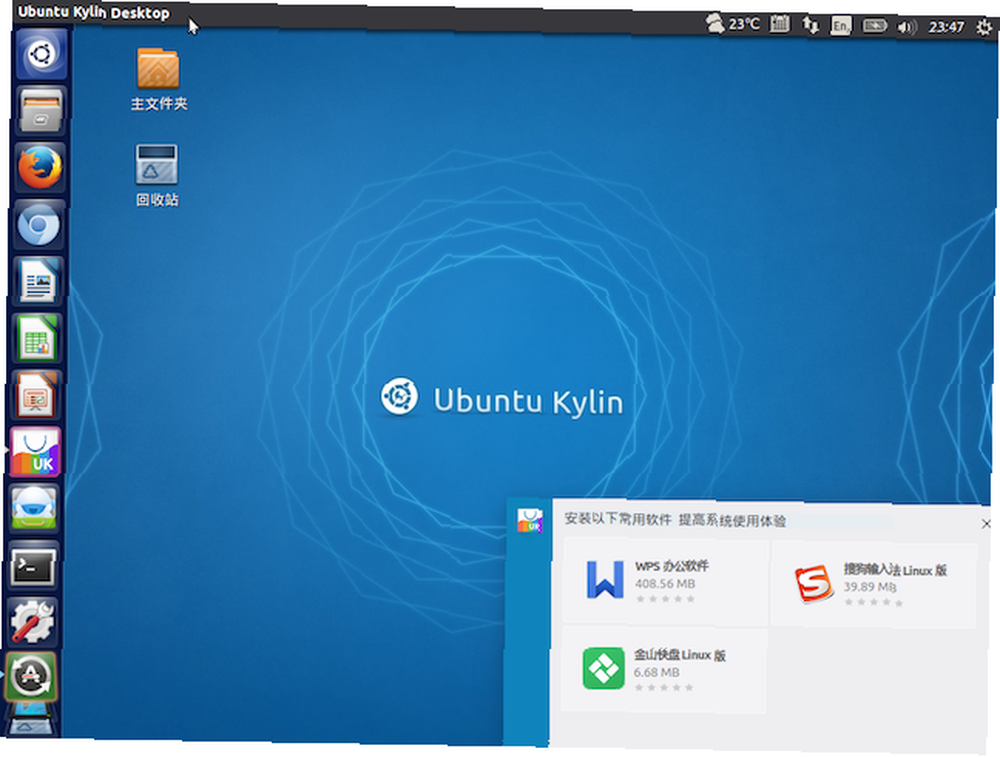The width and height of the screenshot is (1000, 757).
Task: Click the 金山快盘 star rating row
Action: (x=664, y=687)
